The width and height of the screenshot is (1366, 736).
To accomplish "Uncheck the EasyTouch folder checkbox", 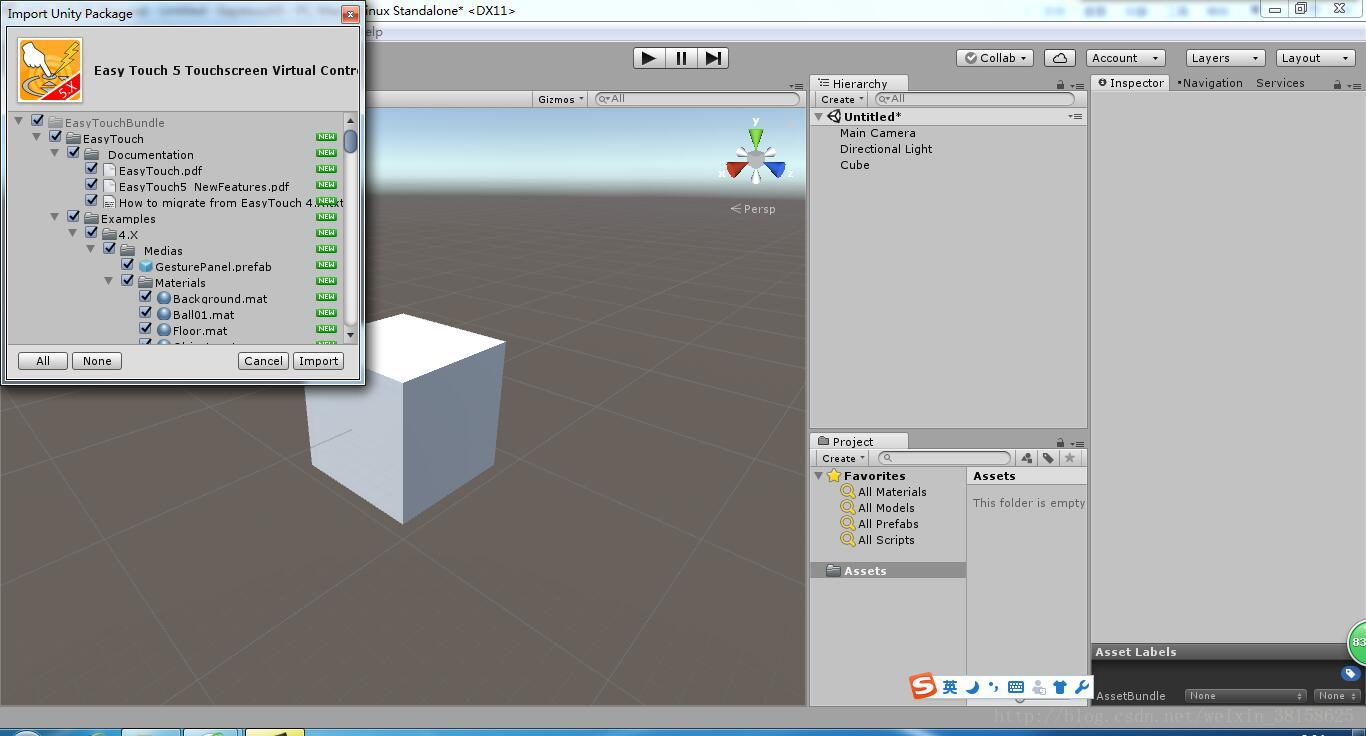I will [56, 137].
